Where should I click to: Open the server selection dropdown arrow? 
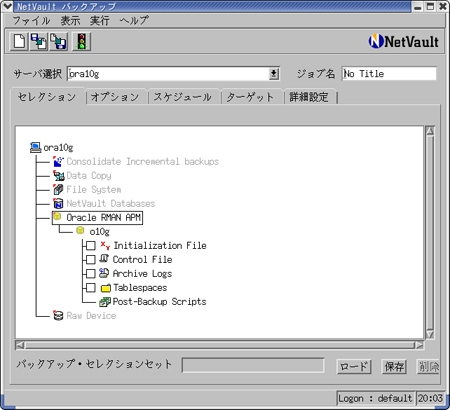click(x=274, y=74)
